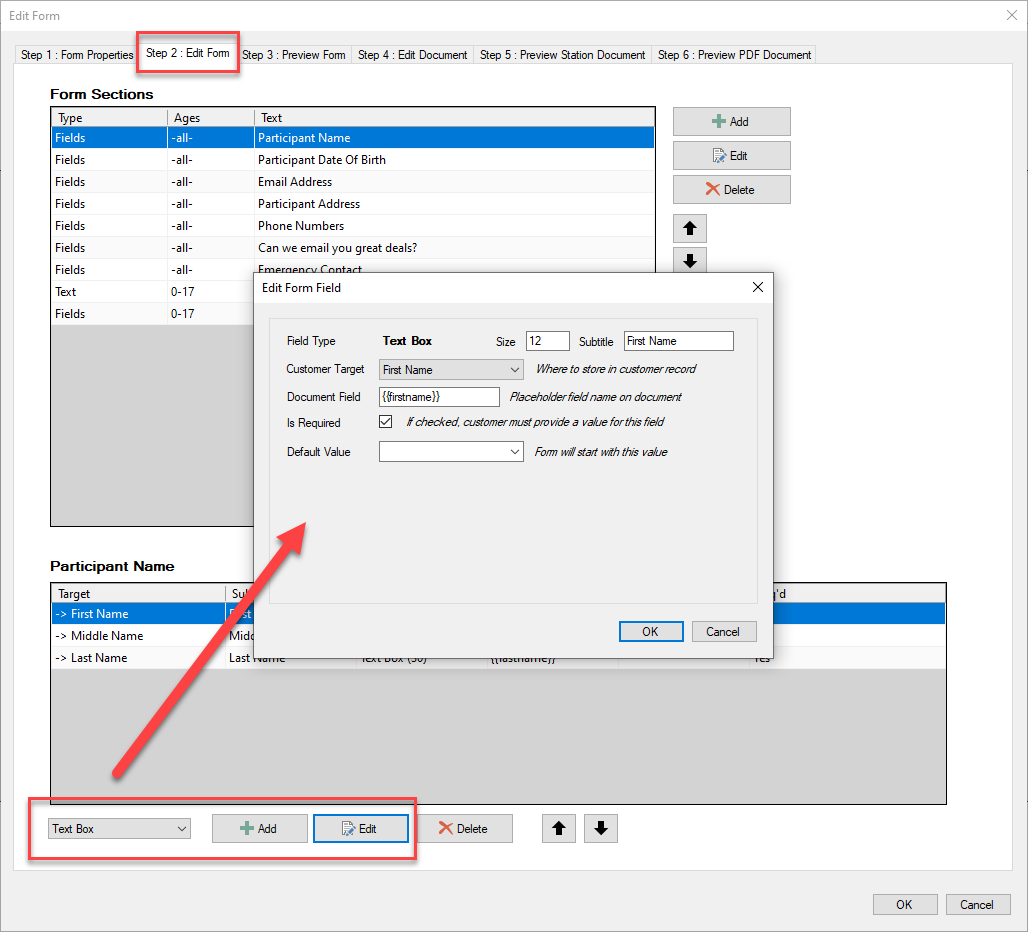Image resolution: width=1028 pixels, height=932 pixels.
Task: Toggle the Is Required checkbox
Action: click(x=386, y=421)
